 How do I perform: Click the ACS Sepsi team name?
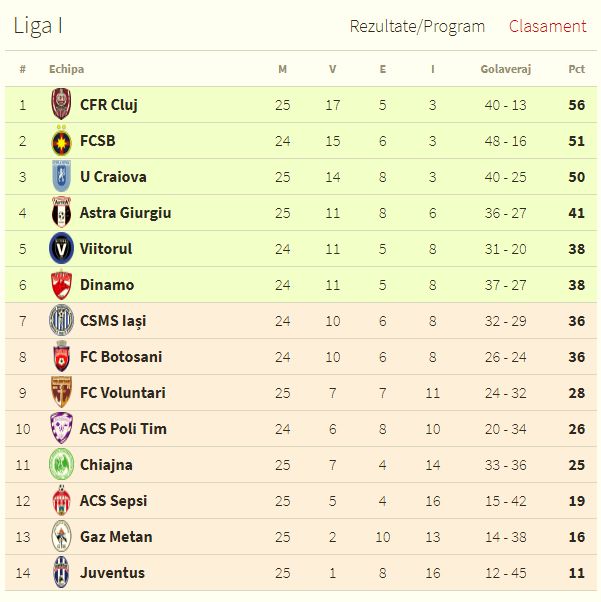click(x=114, y=501)
